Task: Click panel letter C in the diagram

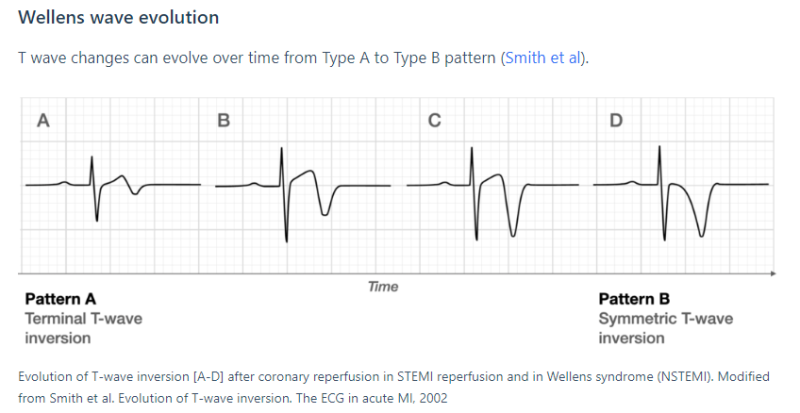Action: (x=434, y=121)
